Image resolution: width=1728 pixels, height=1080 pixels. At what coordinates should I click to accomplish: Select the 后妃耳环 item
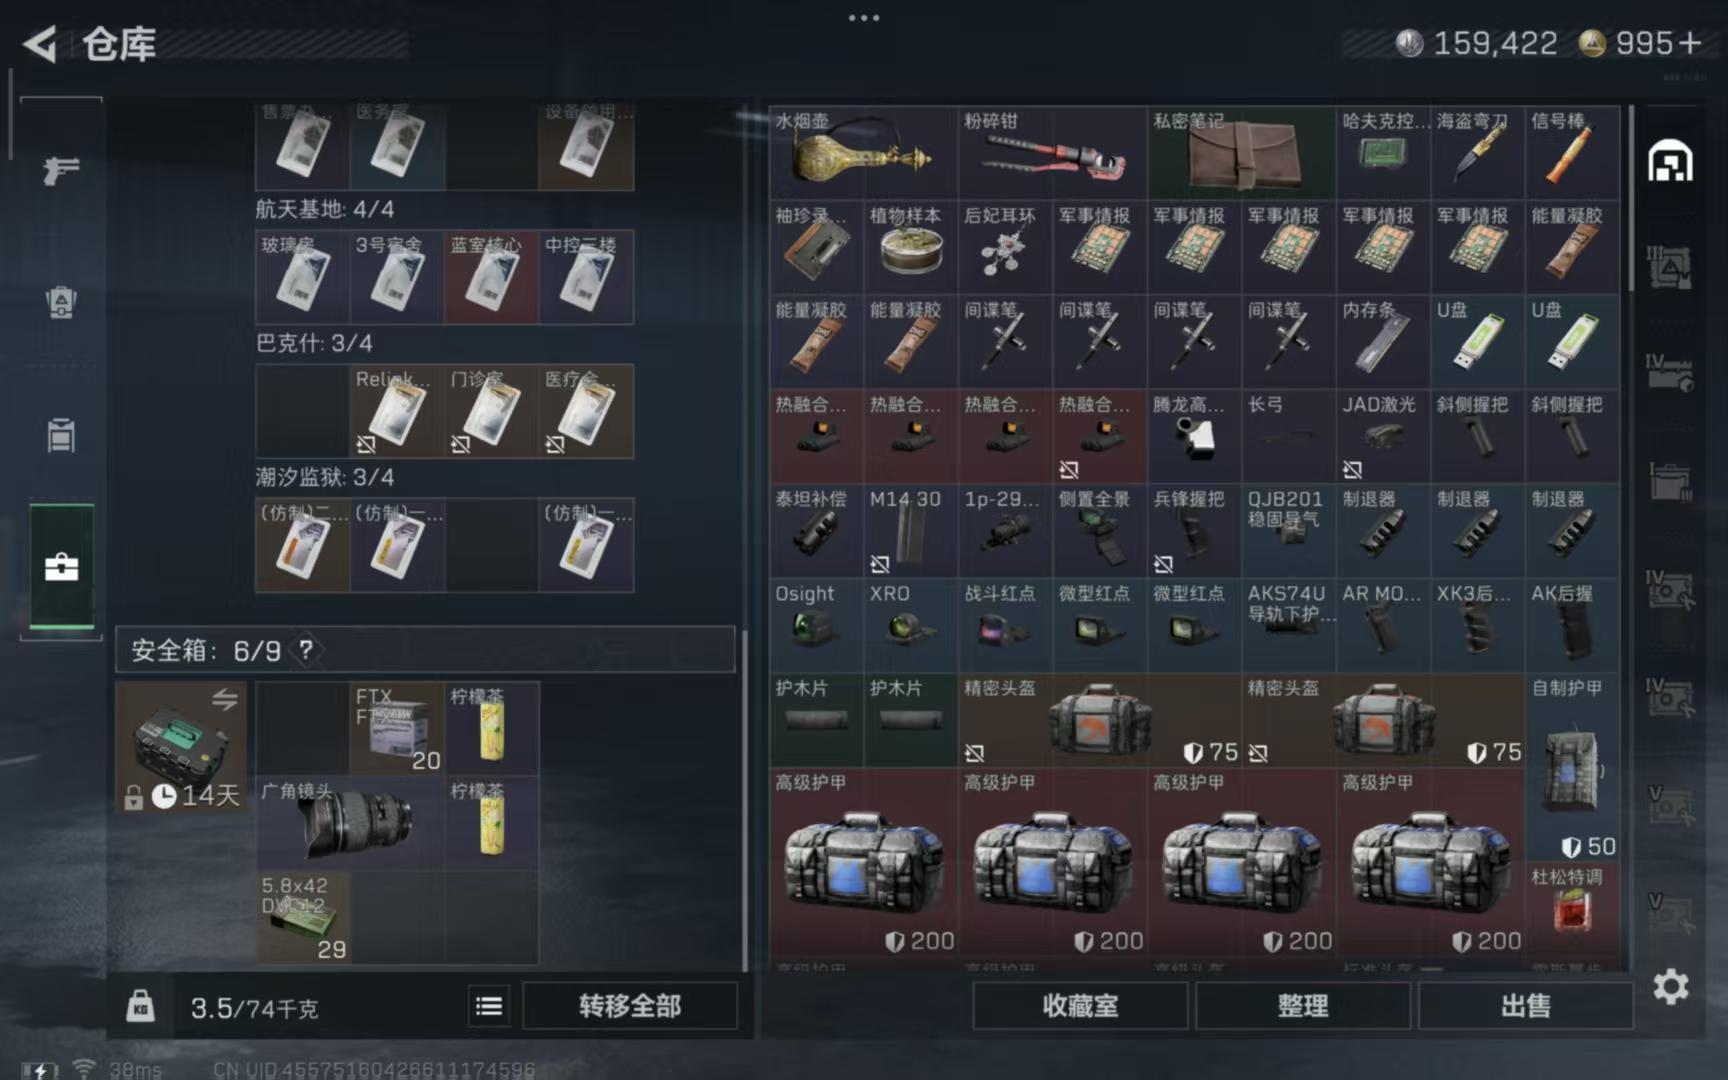click(x=1005, y=246)
